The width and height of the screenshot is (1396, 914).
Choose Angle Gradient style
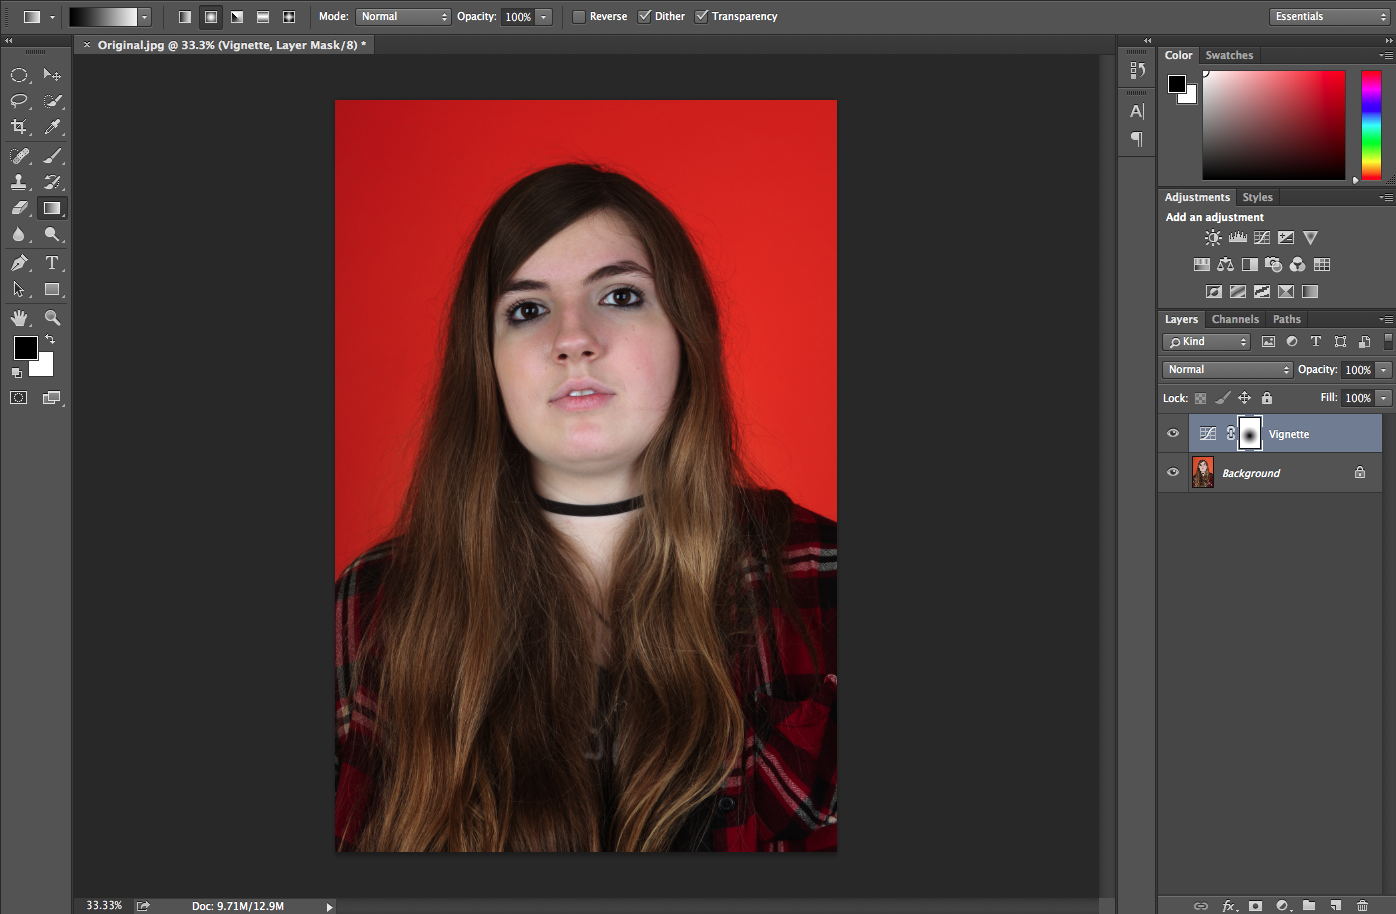click(237, 17)
